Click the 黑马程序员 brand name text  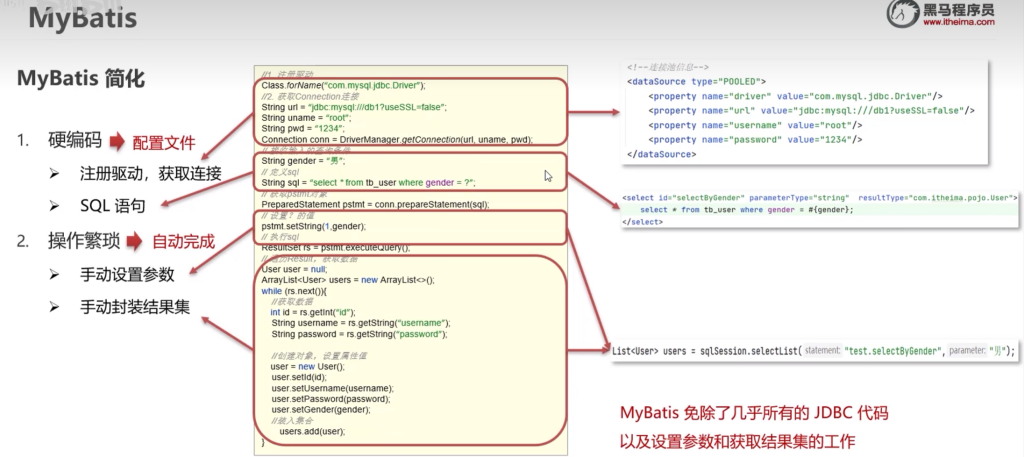[959, 9]
